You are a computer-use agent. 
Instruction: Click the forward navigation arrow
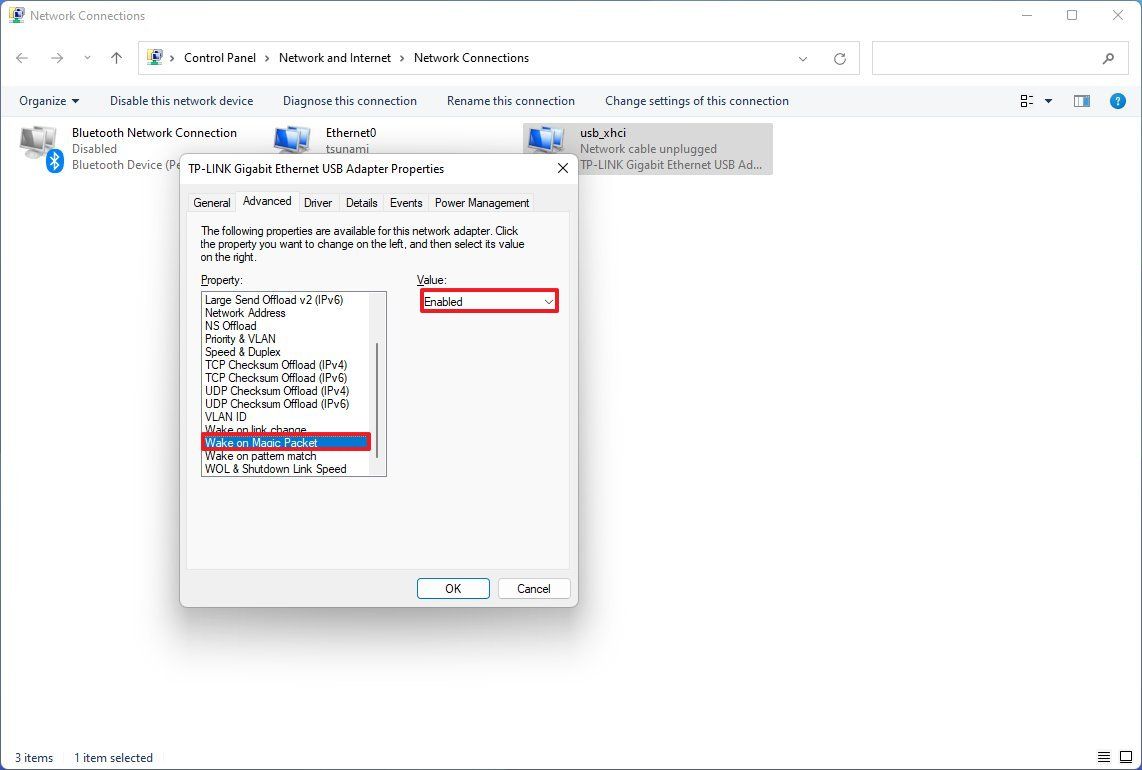55,58
